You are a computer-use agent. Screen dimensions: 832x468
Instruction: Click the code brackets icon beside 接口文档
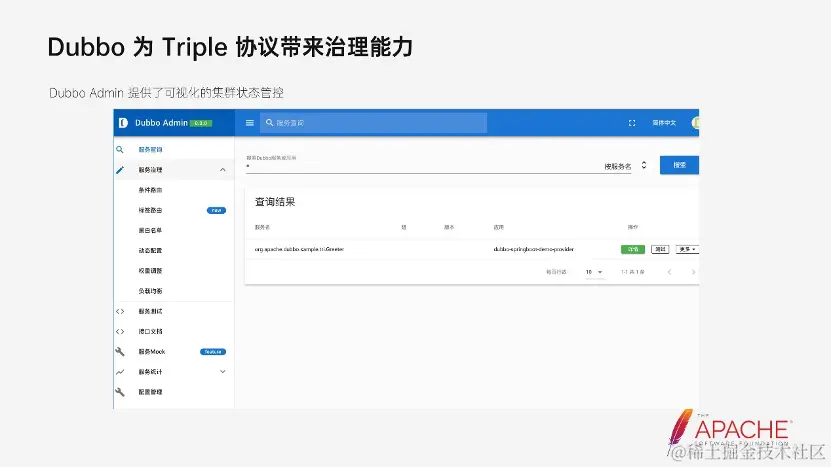120,332
